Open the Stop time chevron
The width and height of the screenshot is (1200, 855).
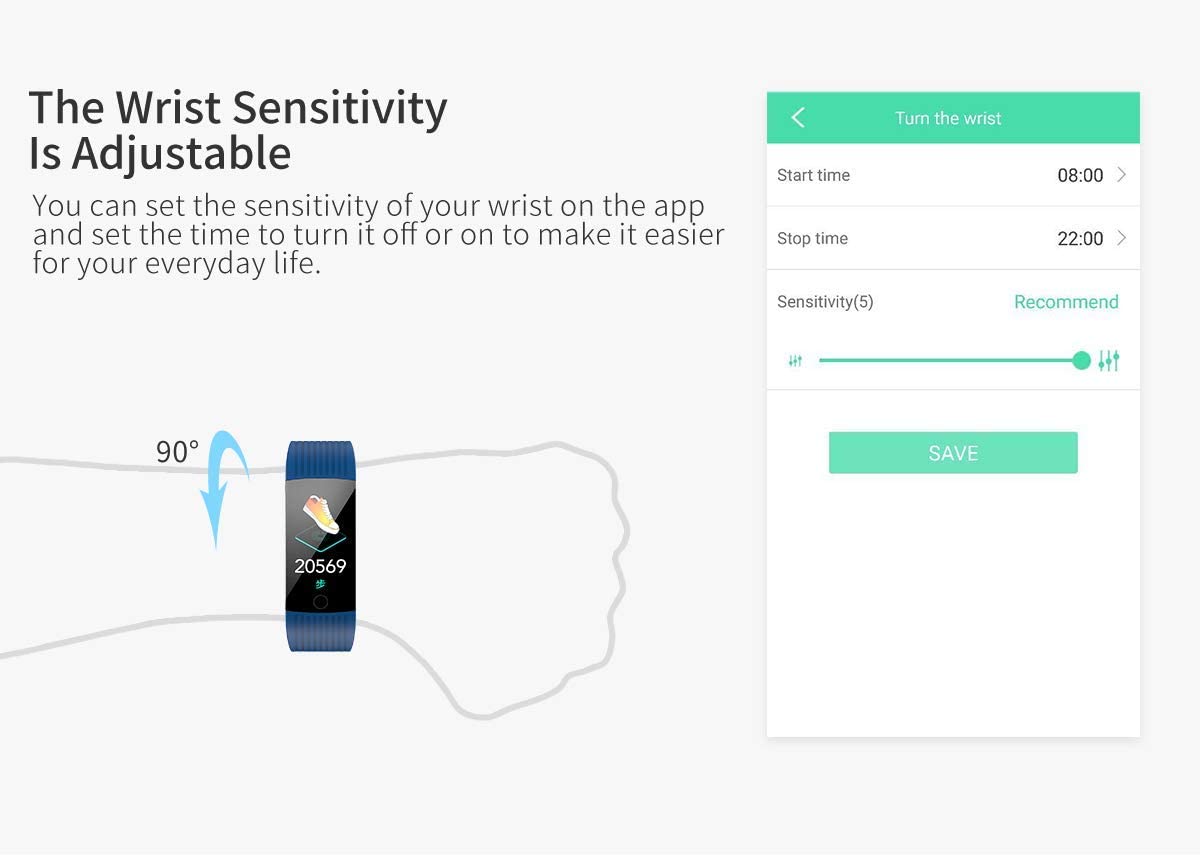tap(1121, 238)
